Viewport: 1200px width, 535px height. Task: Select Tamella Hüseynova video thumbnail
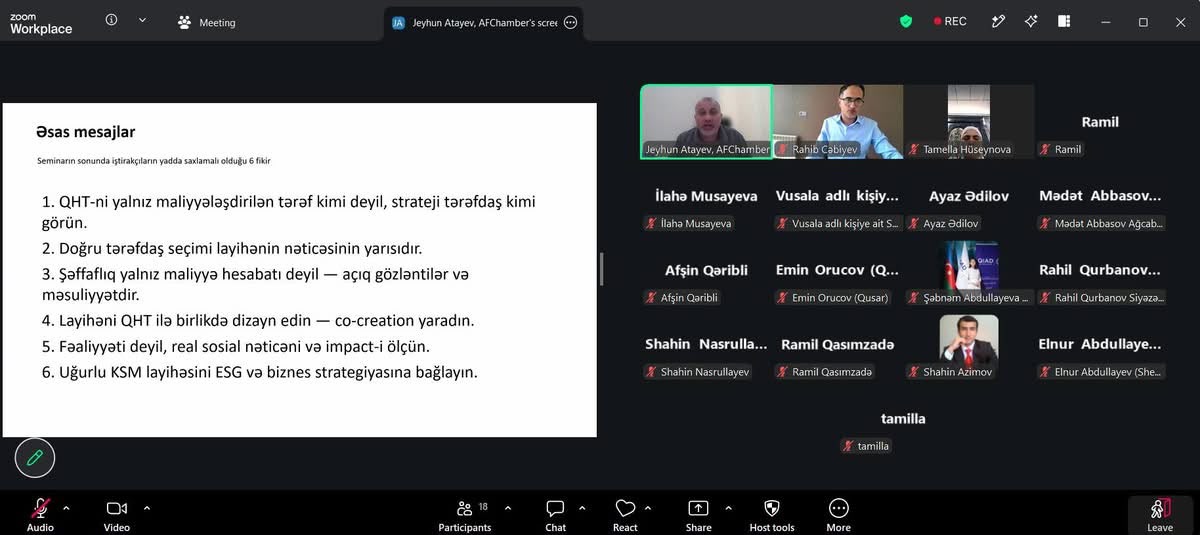[x=969, y=122]
